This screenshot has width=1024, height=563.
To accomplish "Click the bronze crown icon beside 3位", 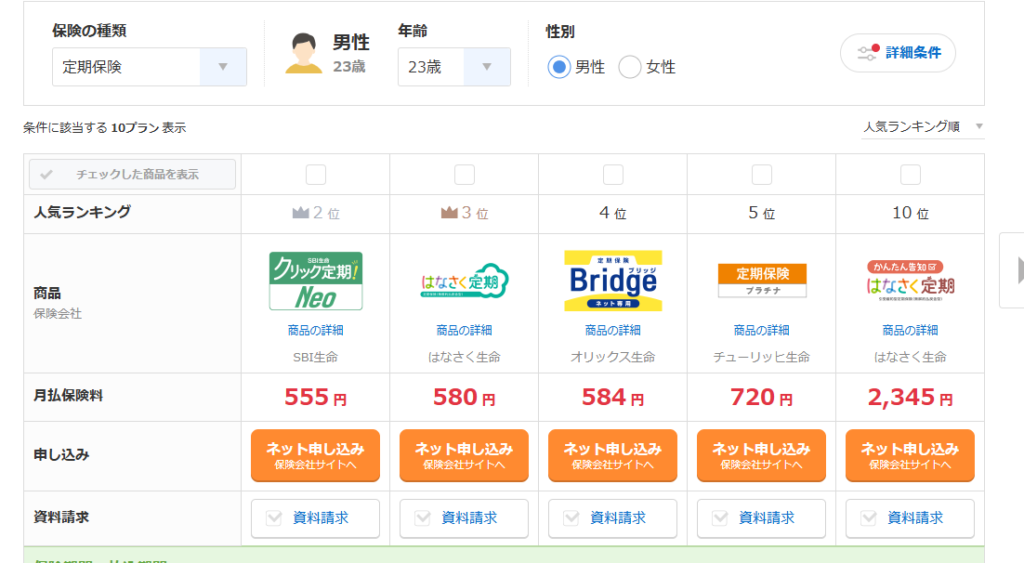I will 449,213.
